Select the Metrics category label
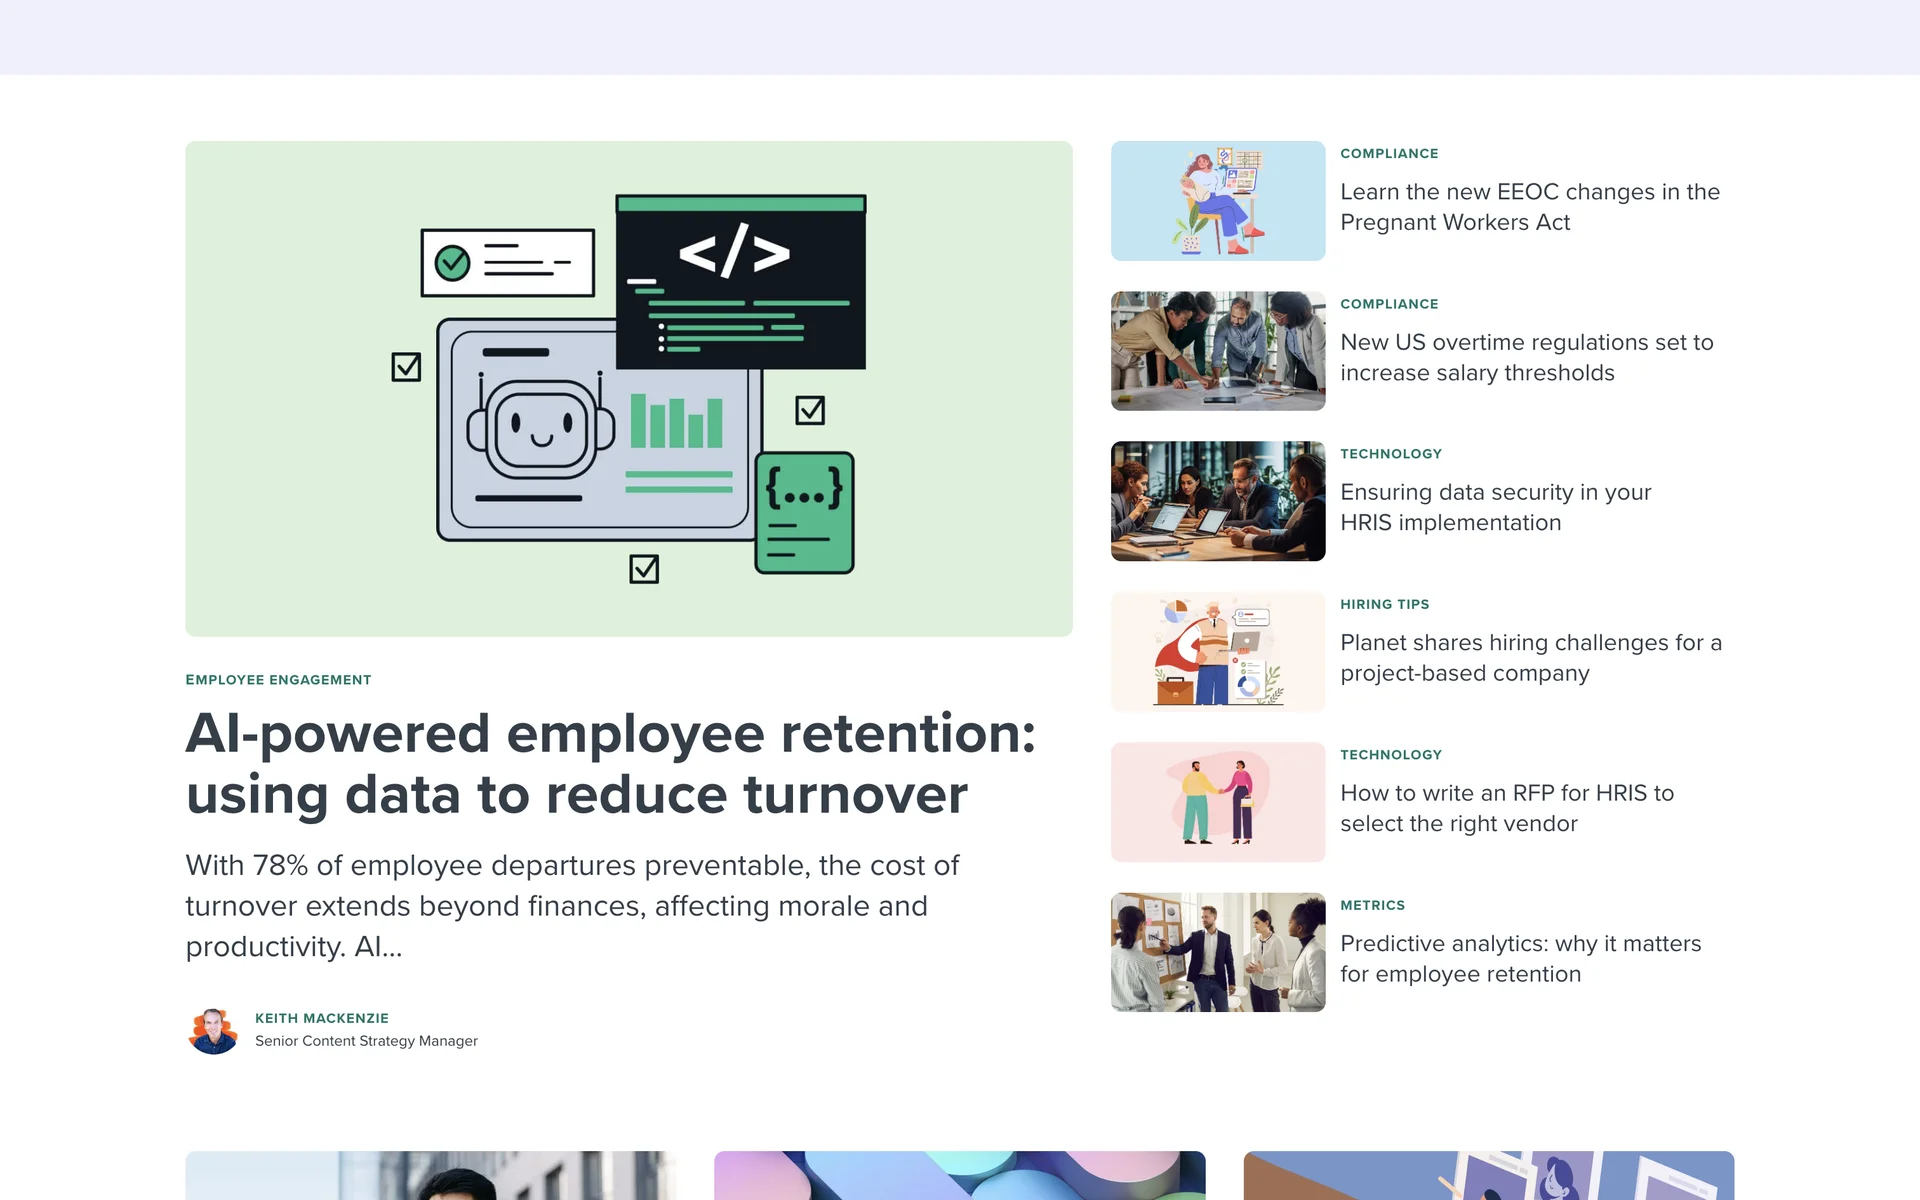The width and height of the screenshot is (1920, 1200). (1372, 905)
